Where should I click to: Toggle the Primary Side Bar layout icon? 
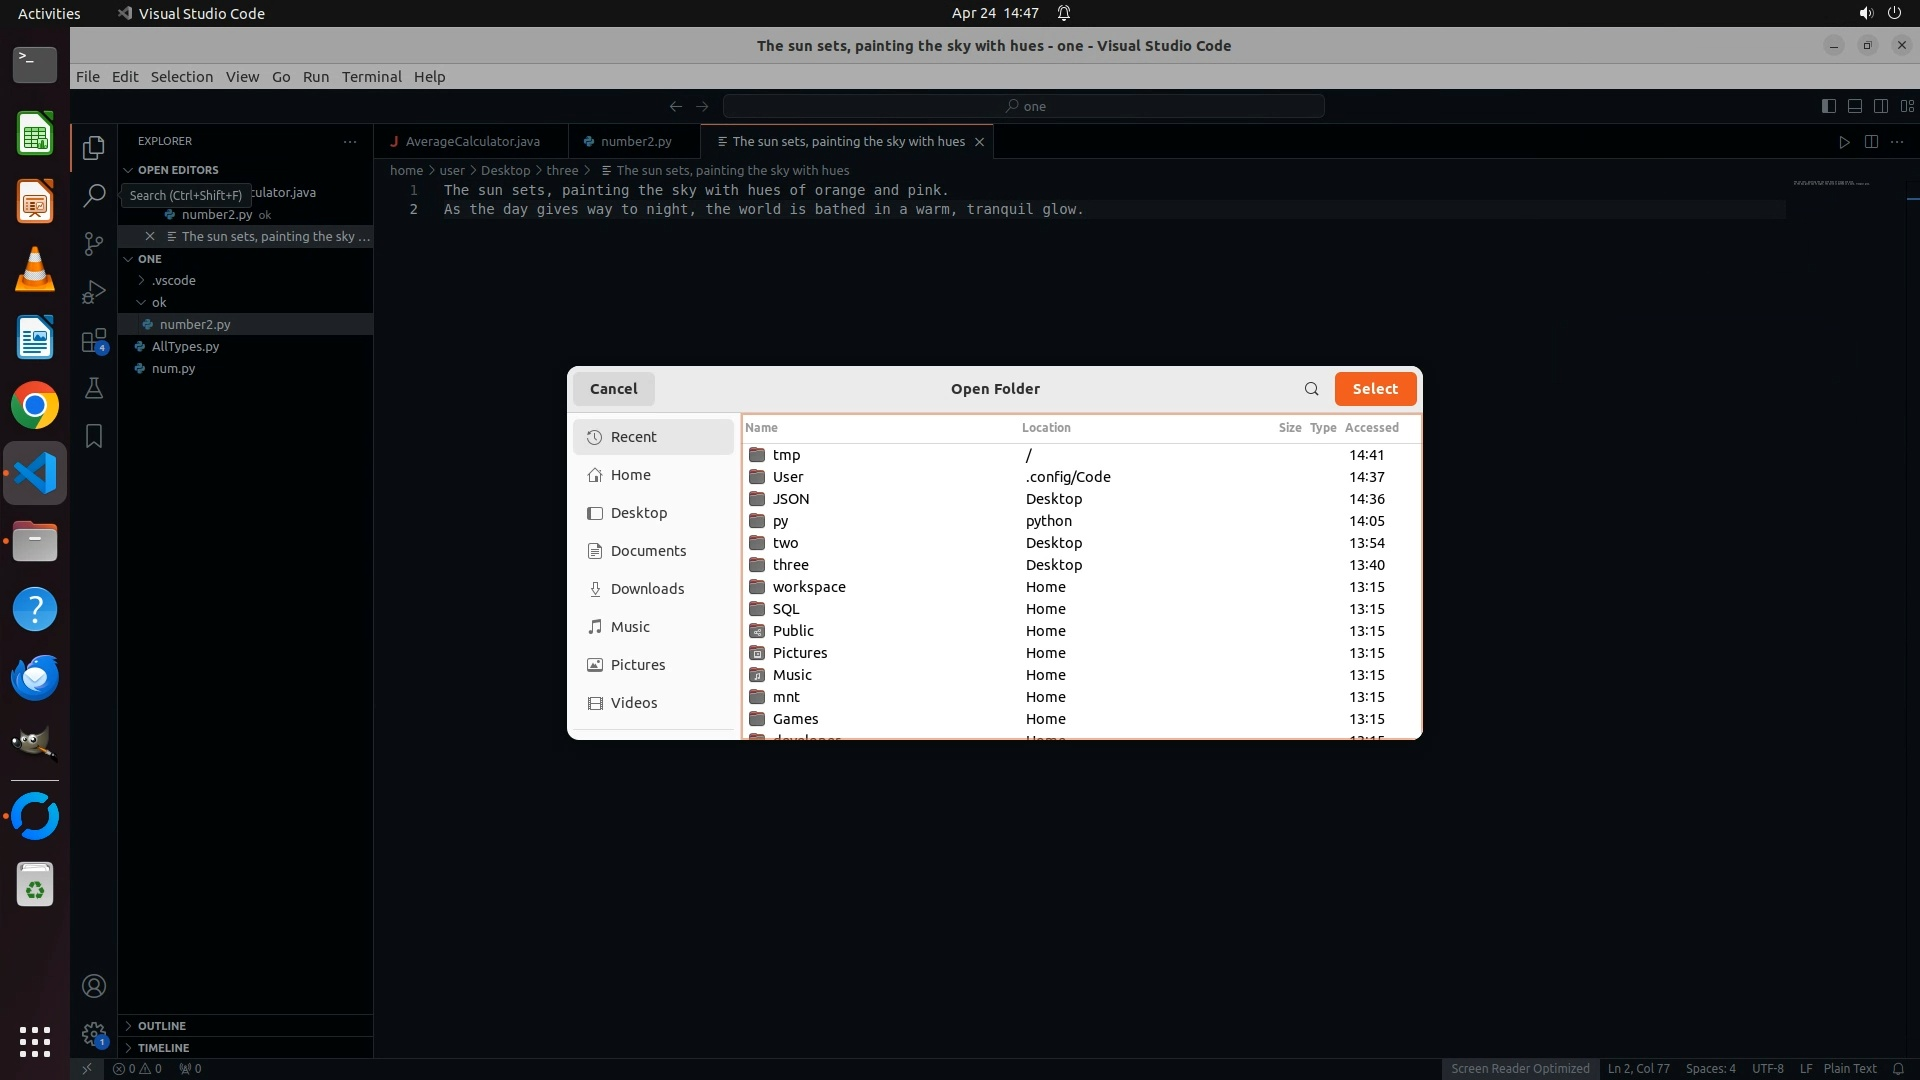[1828, 106]
